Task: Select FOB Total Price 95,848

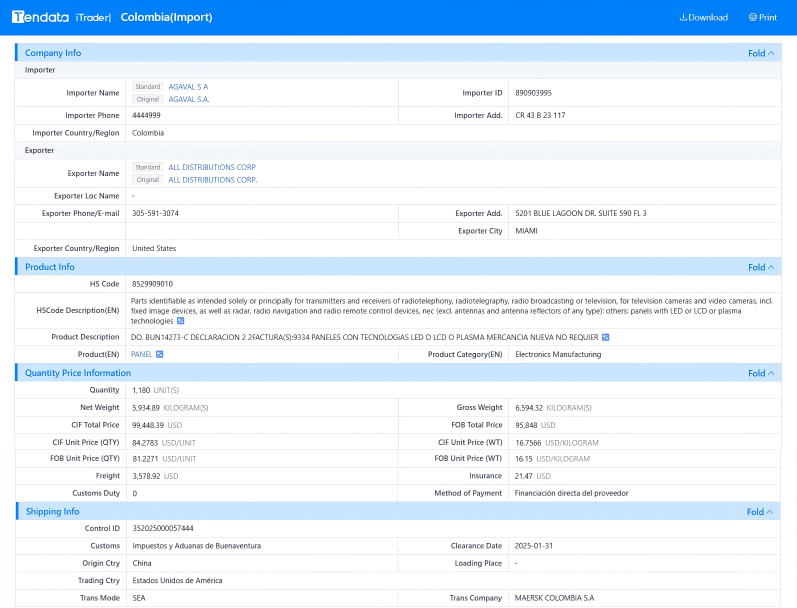Action: click(526, 425)
